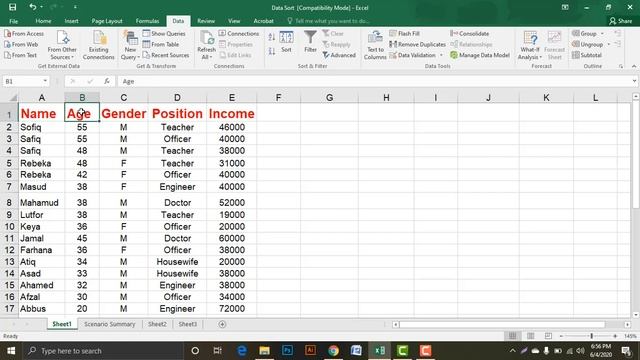Import data From Access
The image size is (640, 360).
(24, 33)
